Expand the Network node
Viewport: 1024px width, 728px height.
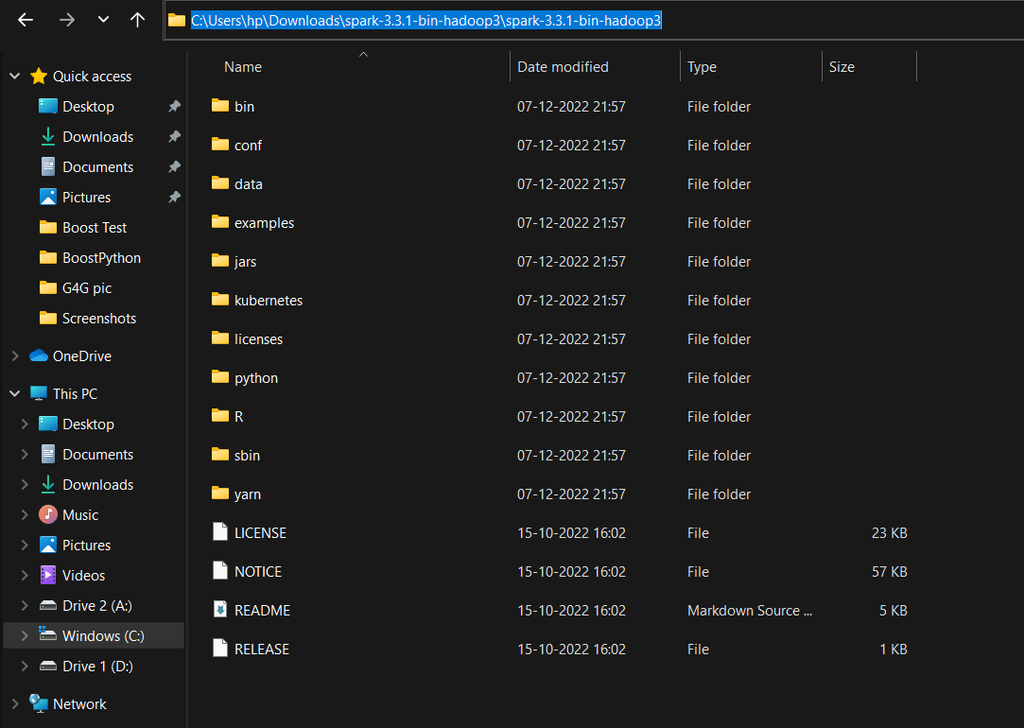pyautogui.click(x=15, y=704)
